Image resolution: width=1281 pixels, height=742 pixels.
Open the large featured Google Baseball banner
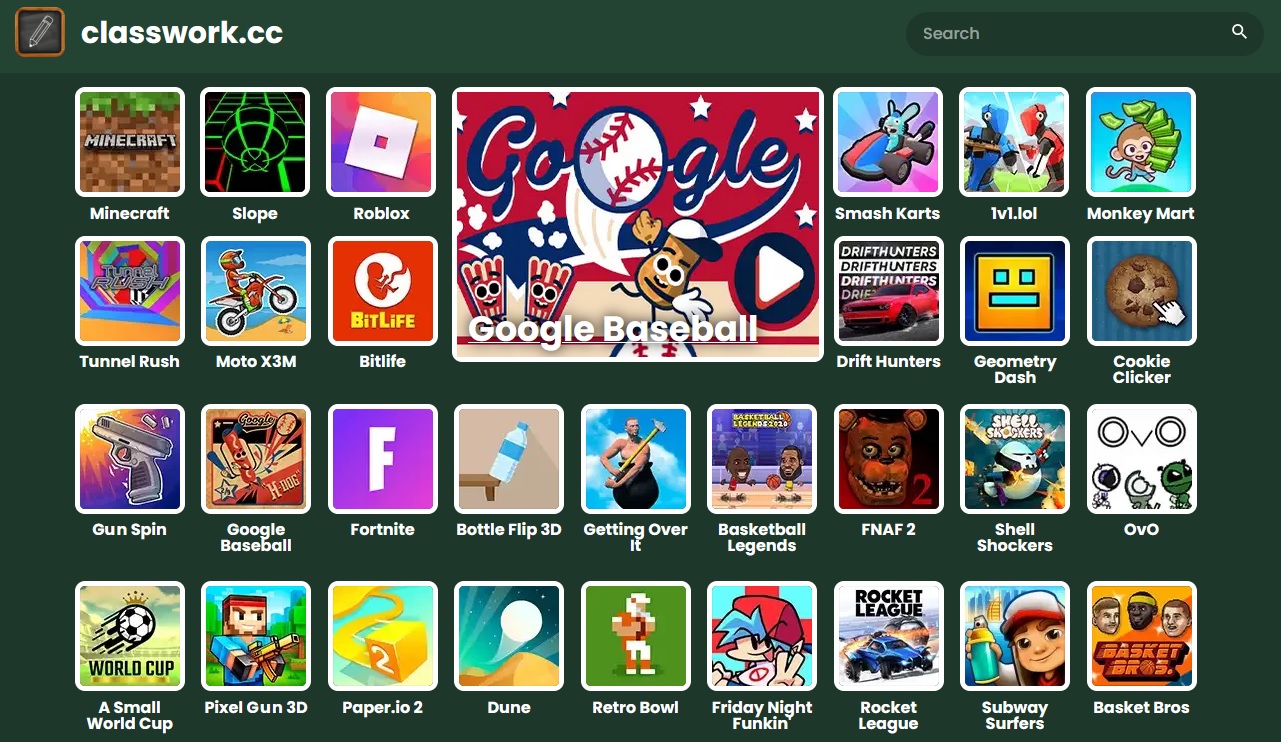(638, 224)
